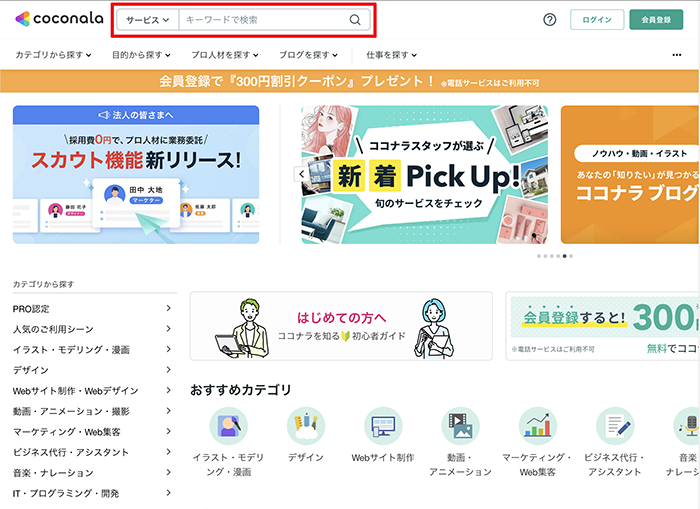Click the search magnifier icon
The height and width of the screenshot is (509, 700).
(355, 20)
